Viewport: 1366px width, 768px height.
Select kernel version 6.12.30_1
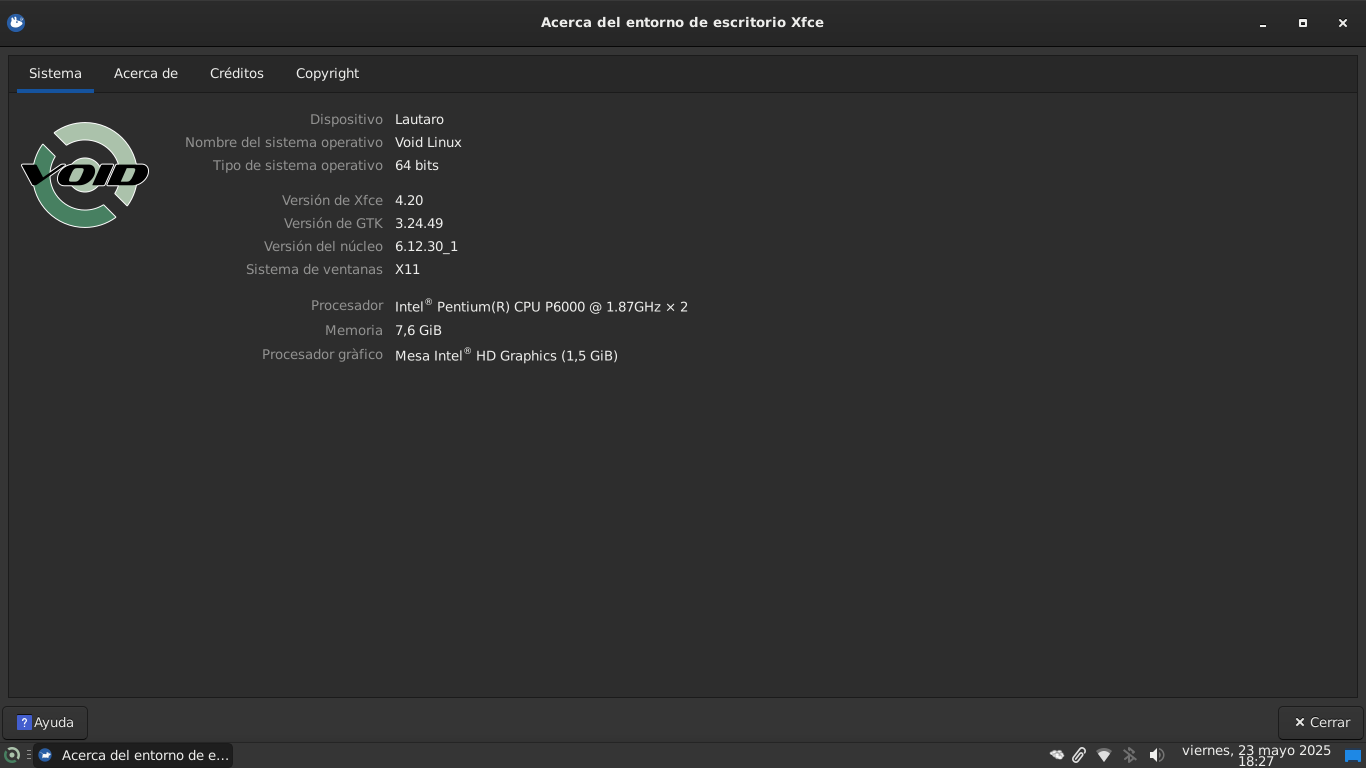(426, 246)
